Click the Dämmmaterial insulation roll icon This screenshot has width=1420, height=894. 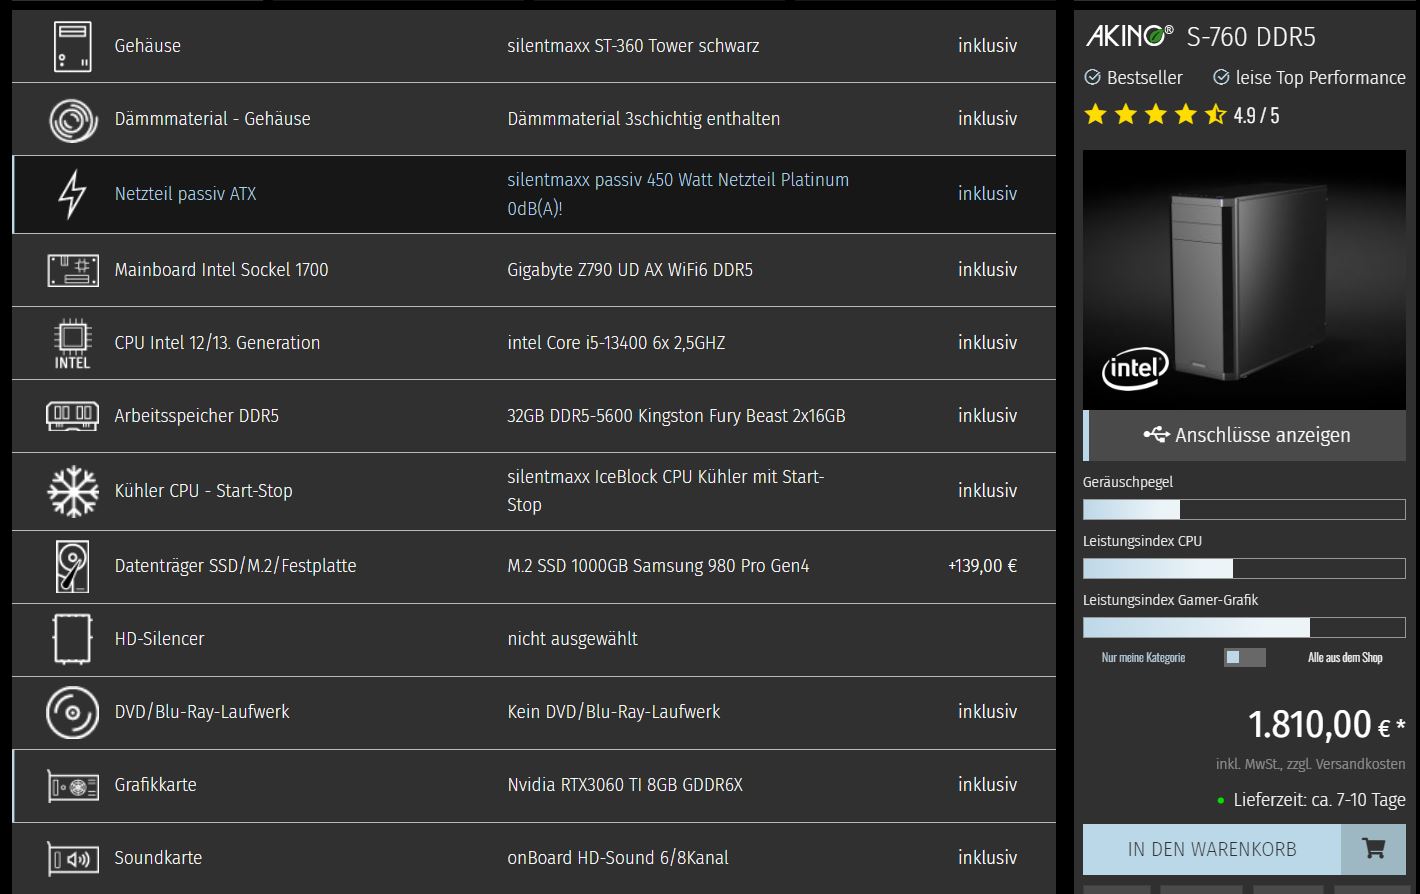click(x=73, y=120)
